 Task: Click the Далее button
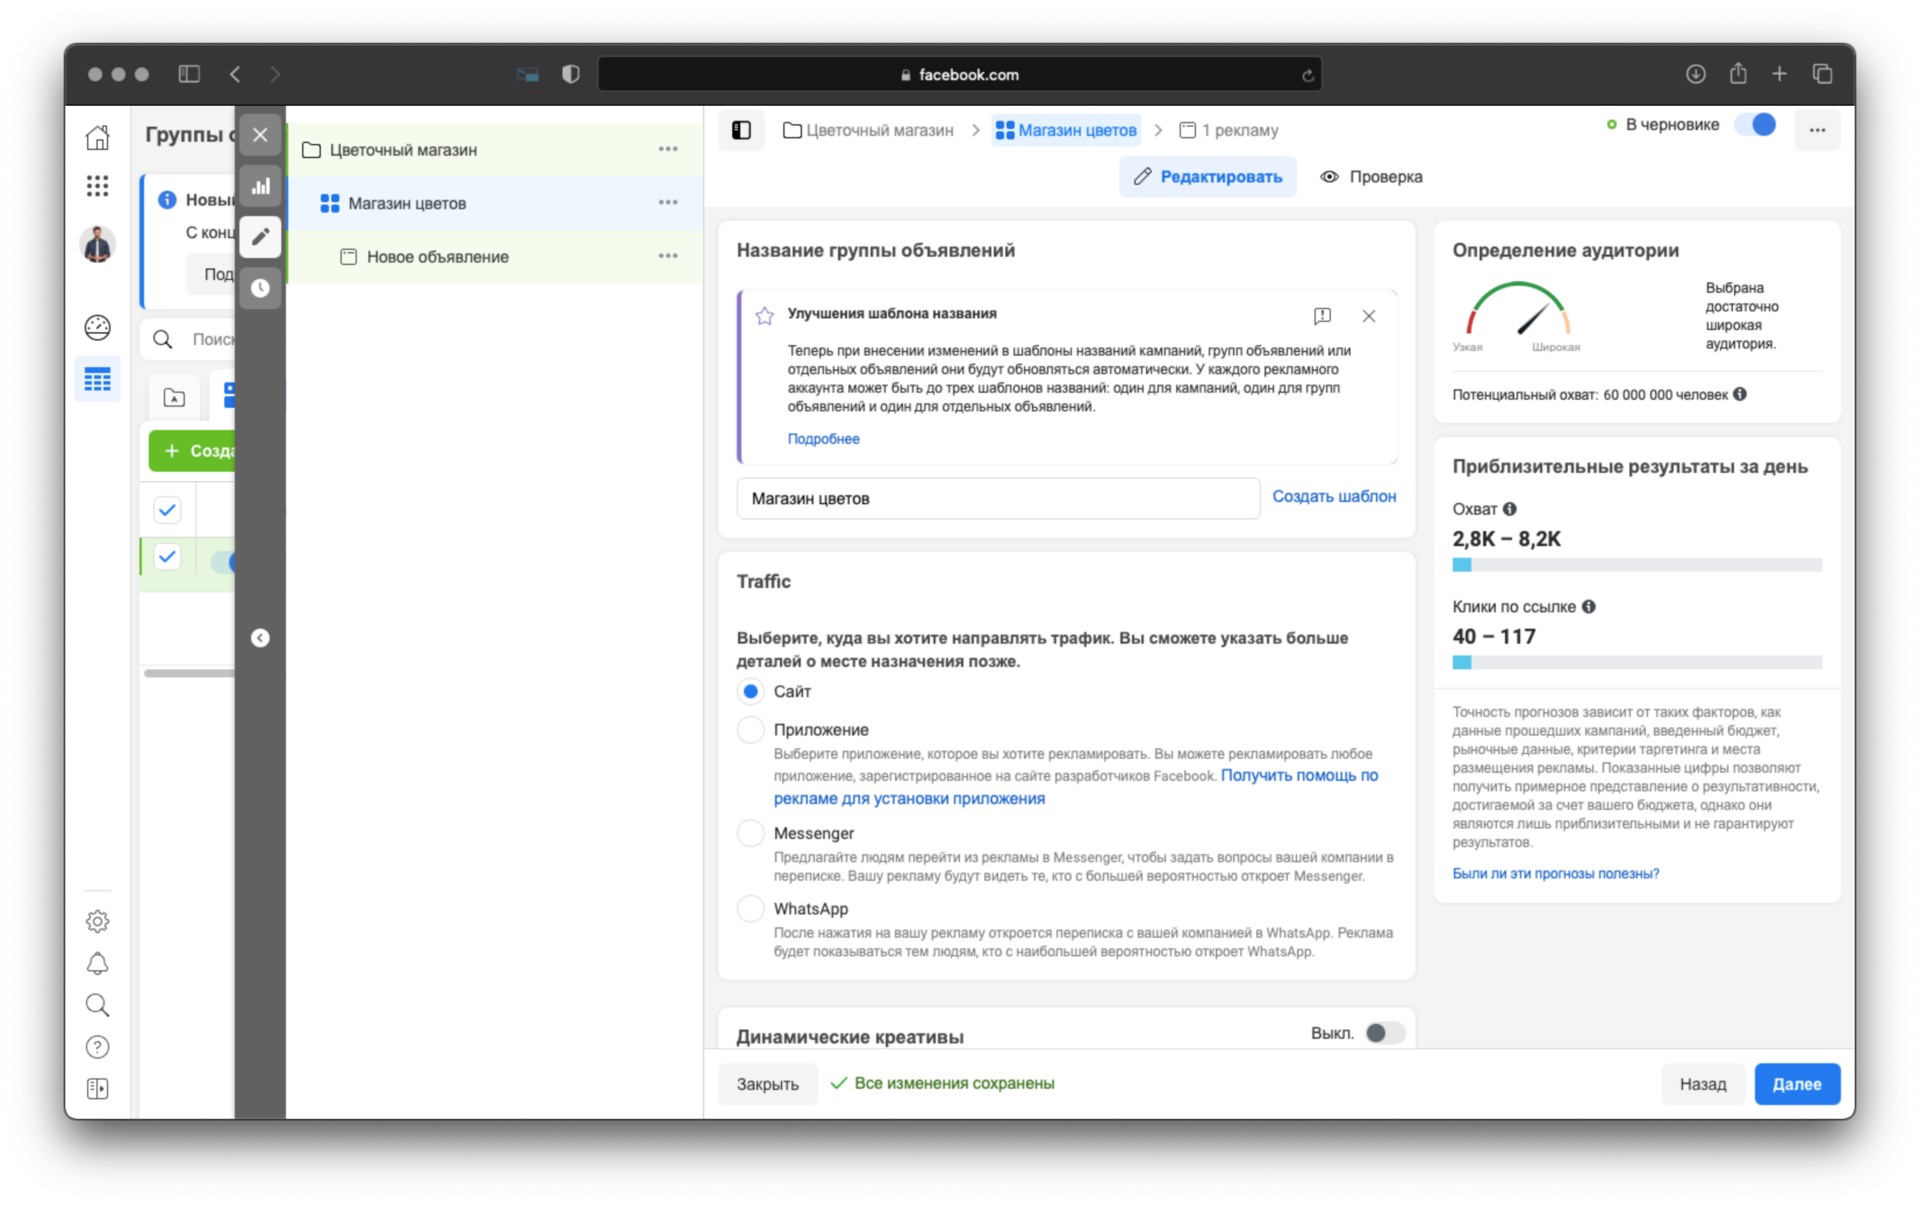pyautogui.click(x=1796, y=1084)
